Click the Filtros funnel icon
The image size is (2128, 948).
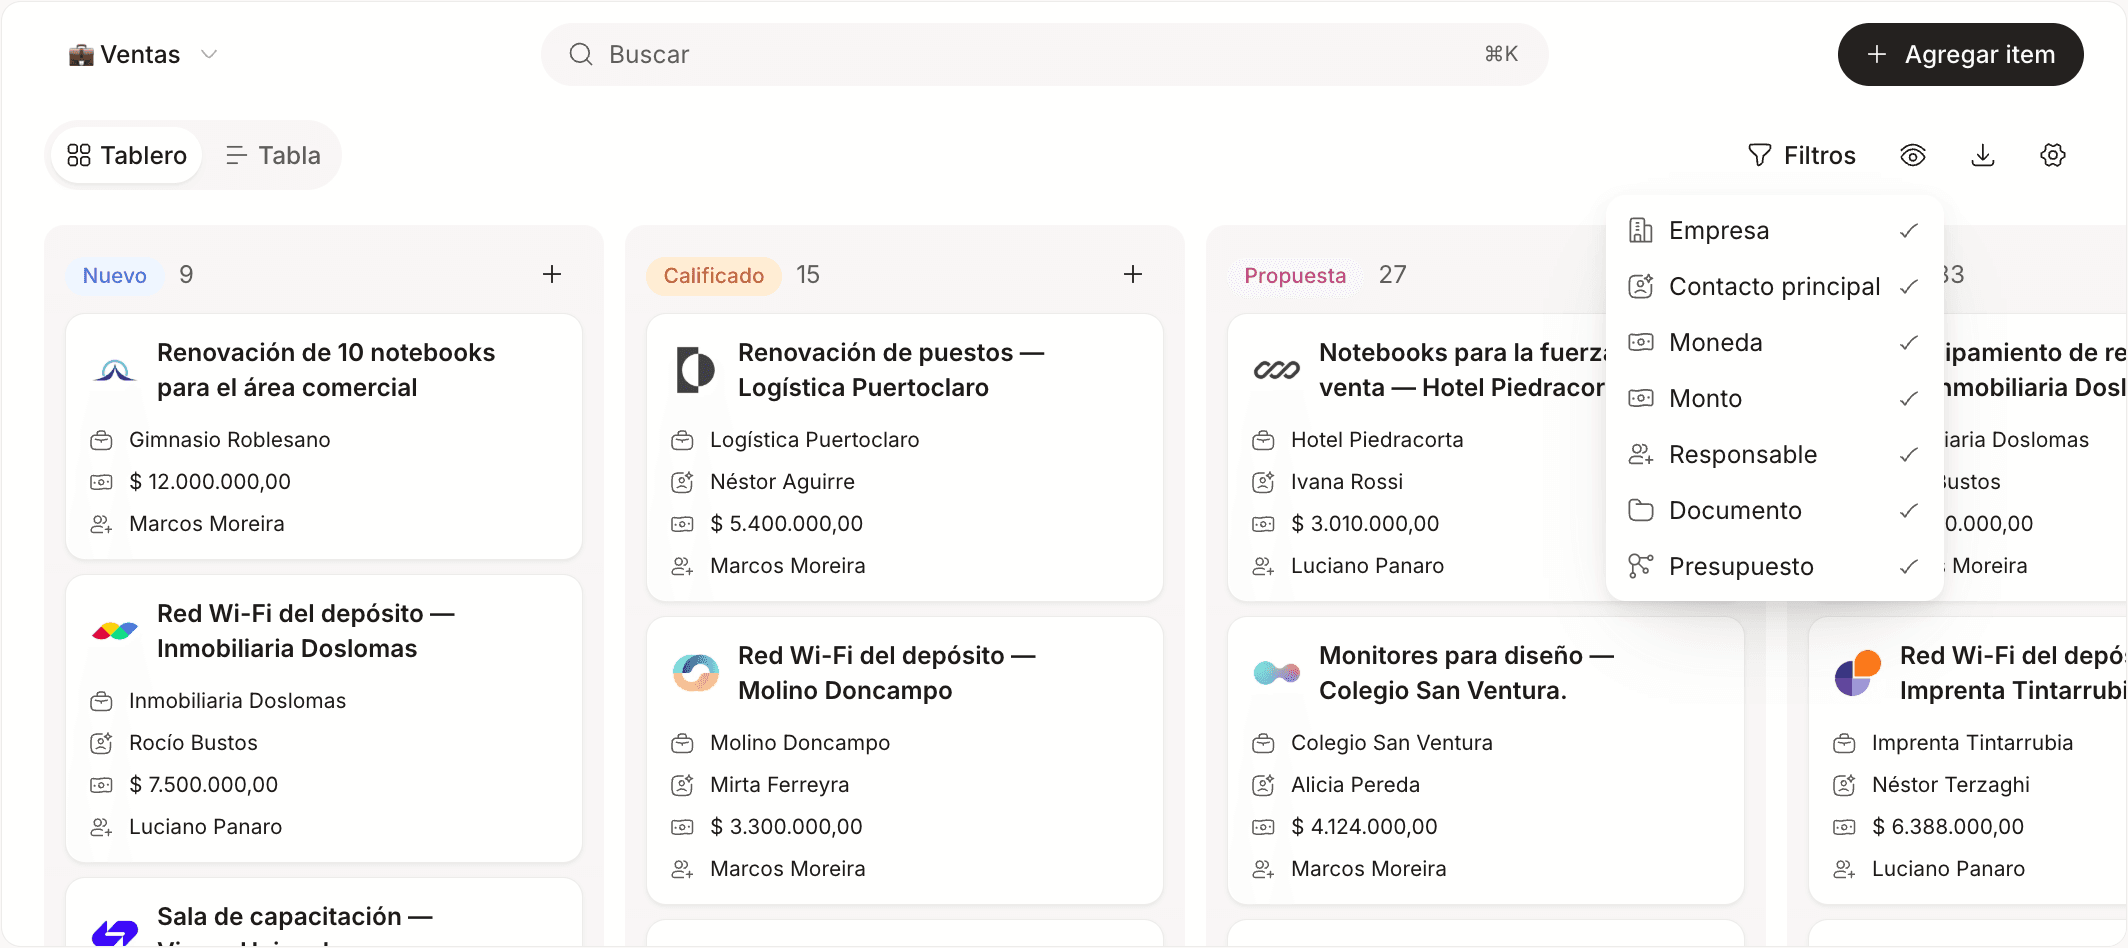(x=1760, y=155)
